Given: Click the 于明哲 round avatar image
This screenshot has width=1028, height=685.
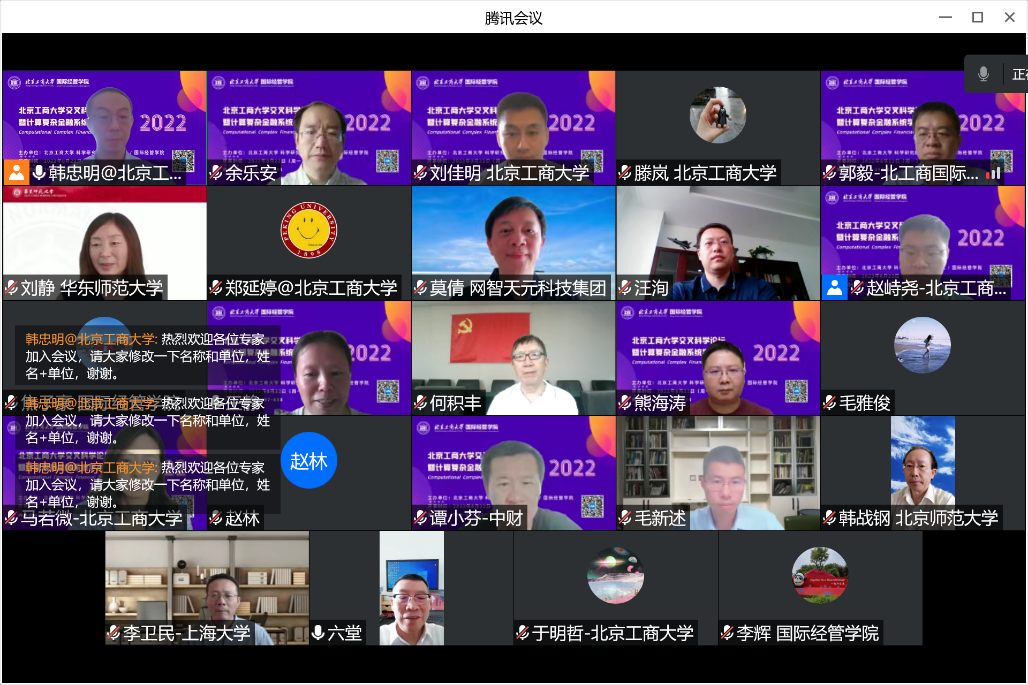Looking at the screenshot, I should pos(615,575).
